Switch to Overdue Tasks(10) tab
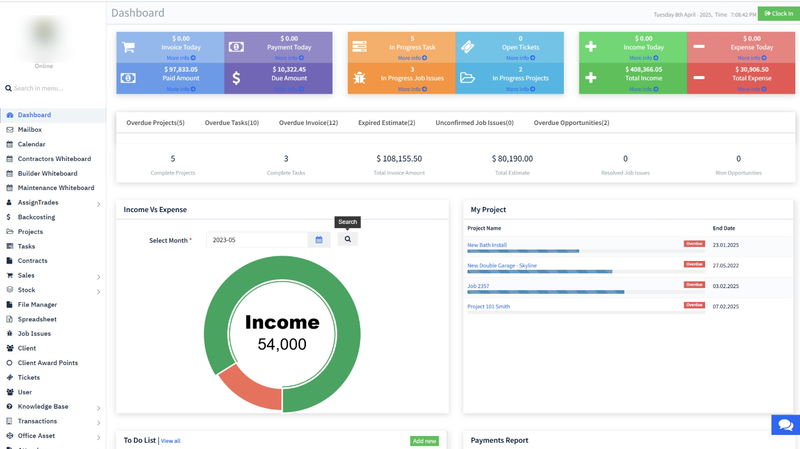Image resolution: width=800 pixels, height=449 pixels. pyautogui.click(x=232, y=123)
